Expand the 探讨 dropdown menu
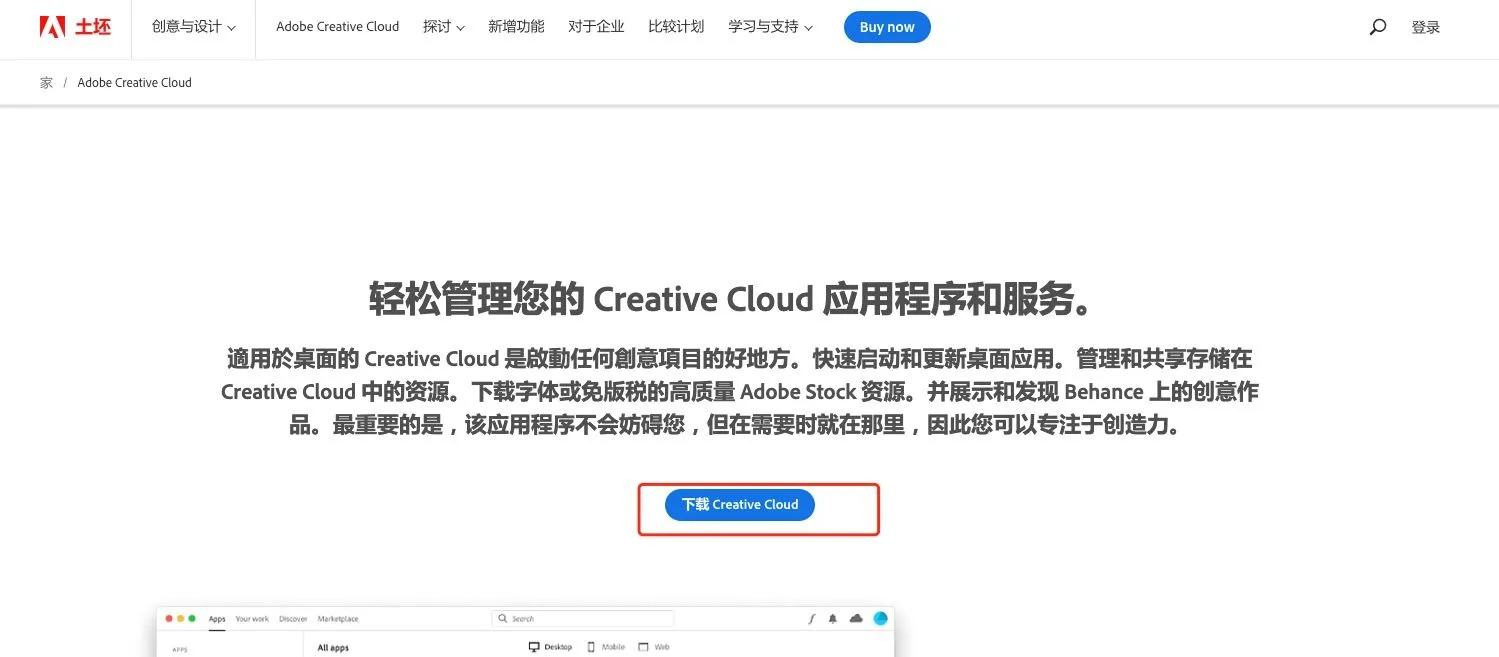The height and width of the screenshot is (657, 1499). coord(444,27)
